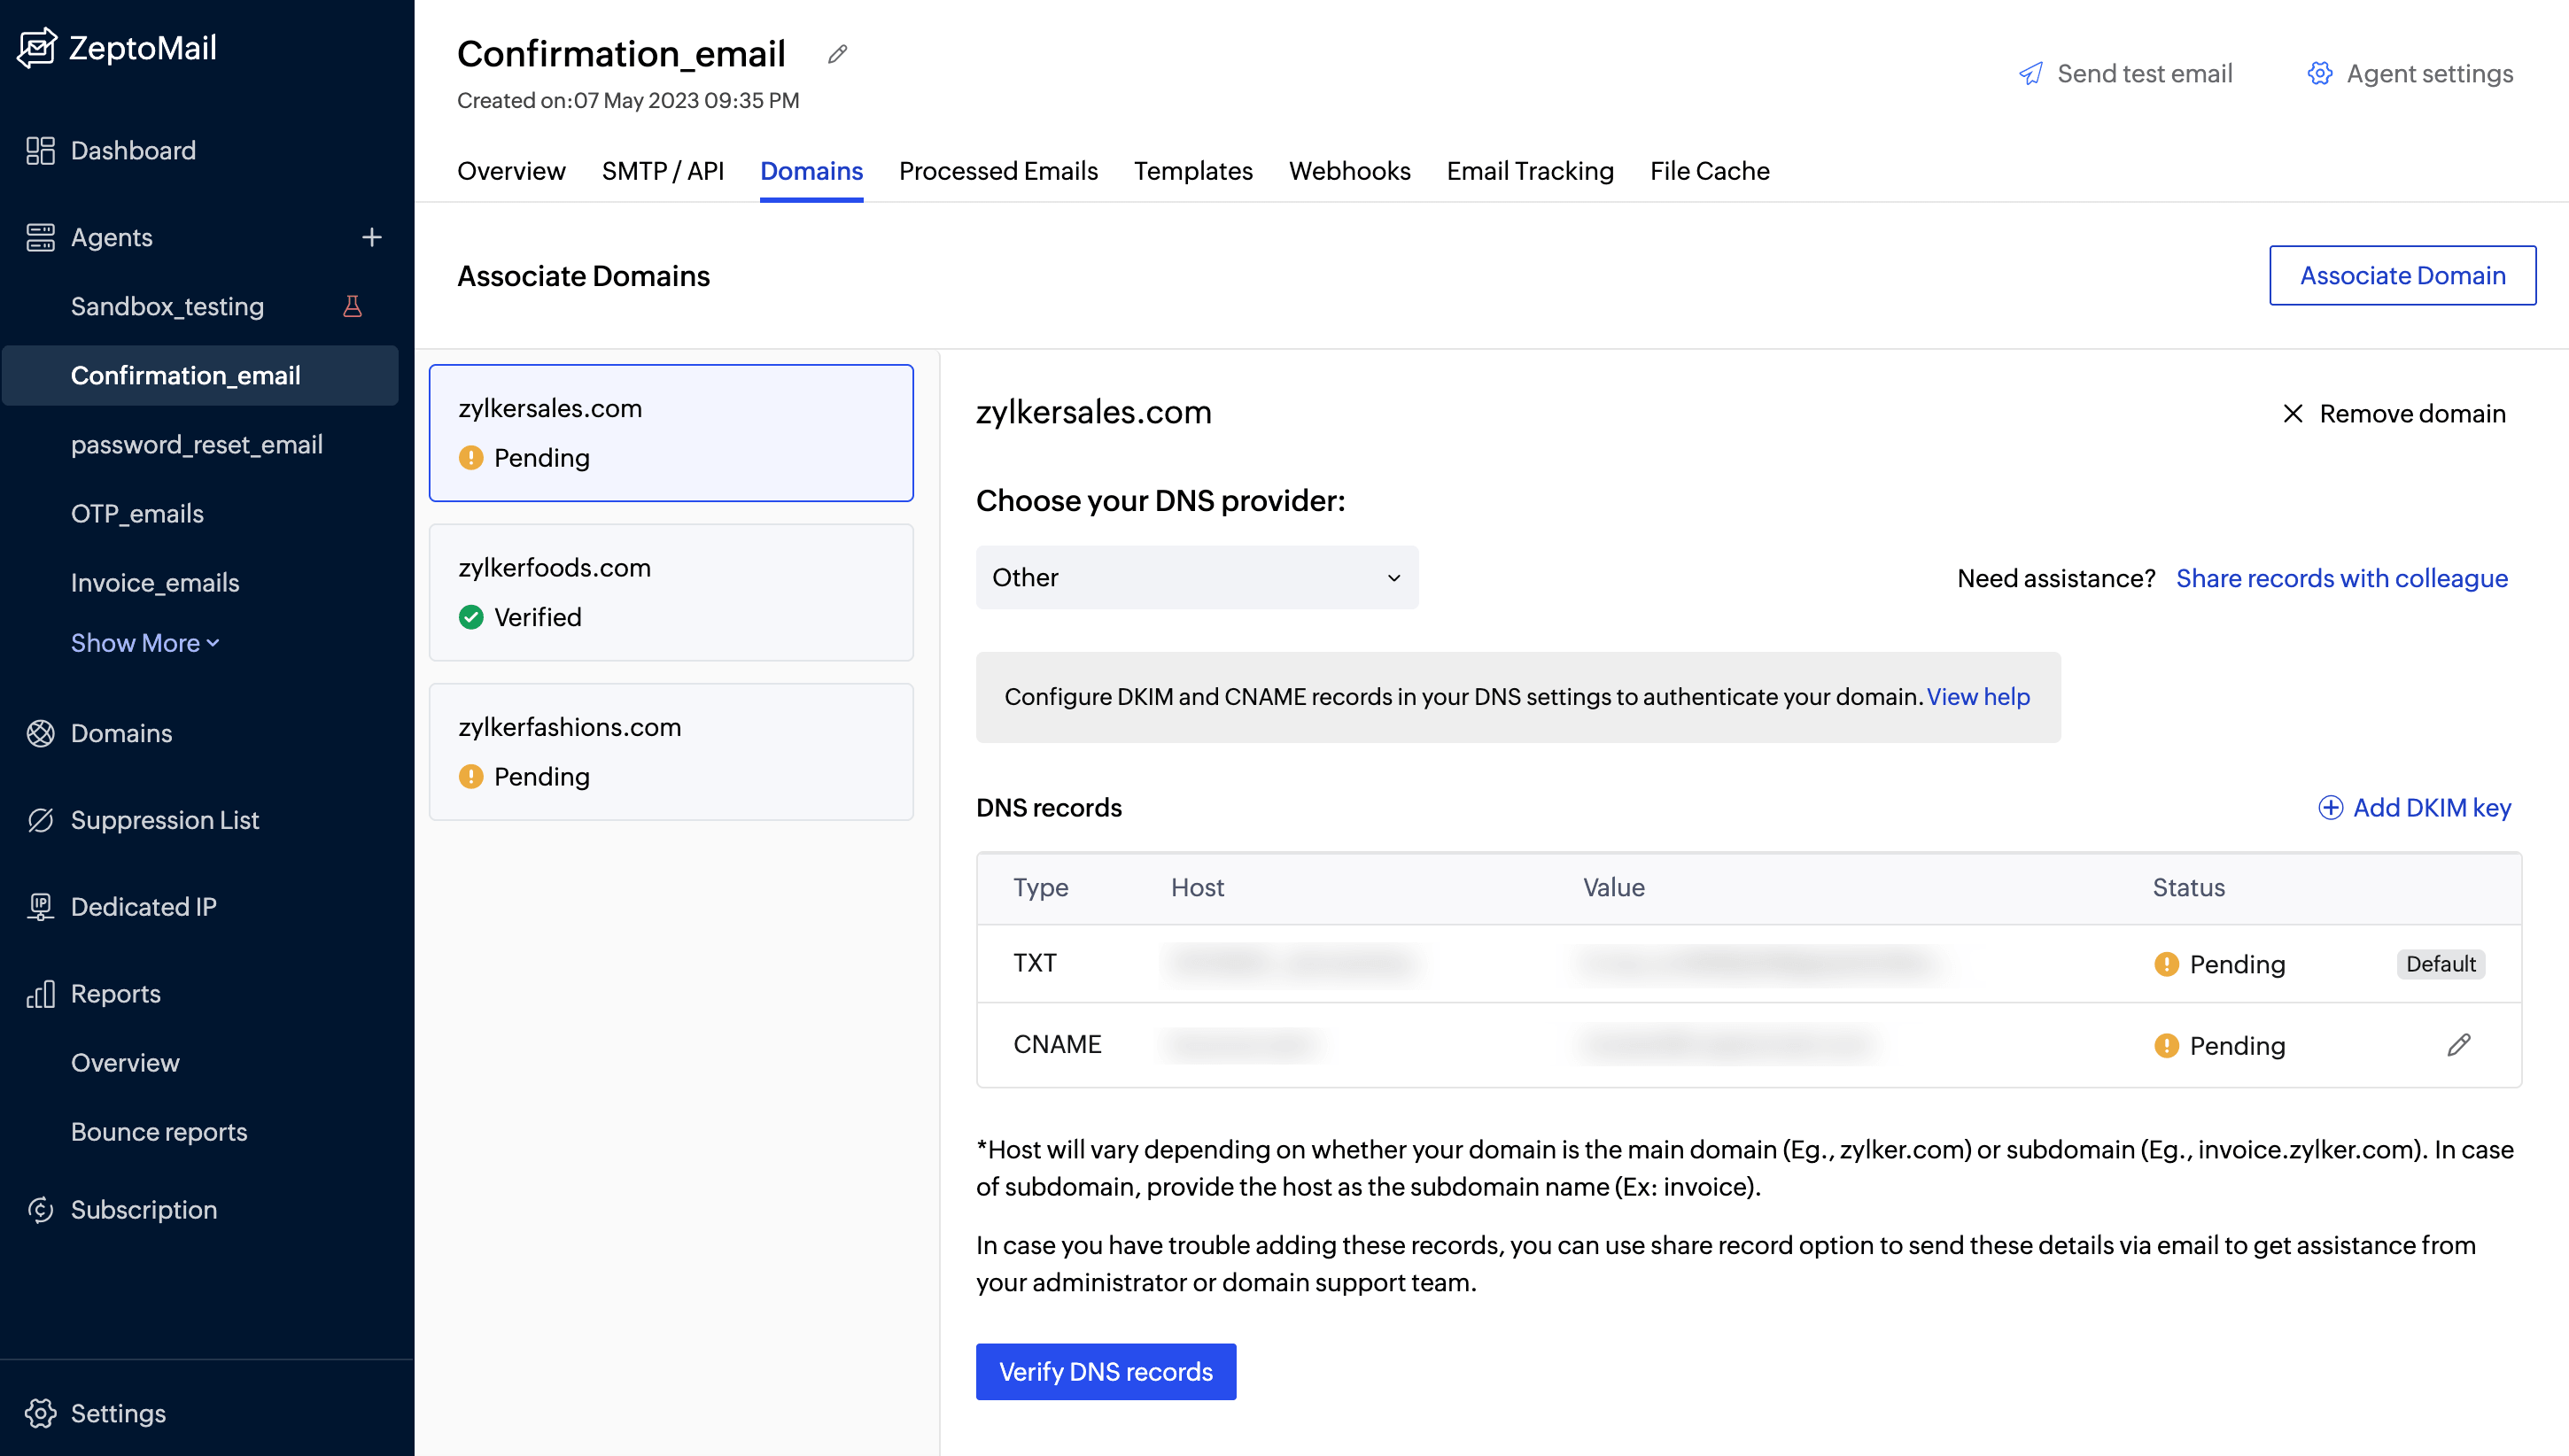Expand Show More in the agents list
The width and height of the screenshot is (2569, 1456).
pyautogui.click(x=145, y=643)
